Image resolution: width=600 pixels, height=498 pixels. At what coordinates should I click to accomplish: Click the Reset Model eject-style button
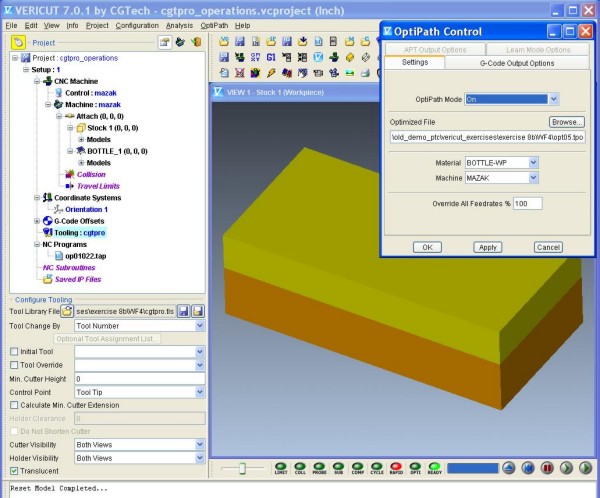[509, 468]
